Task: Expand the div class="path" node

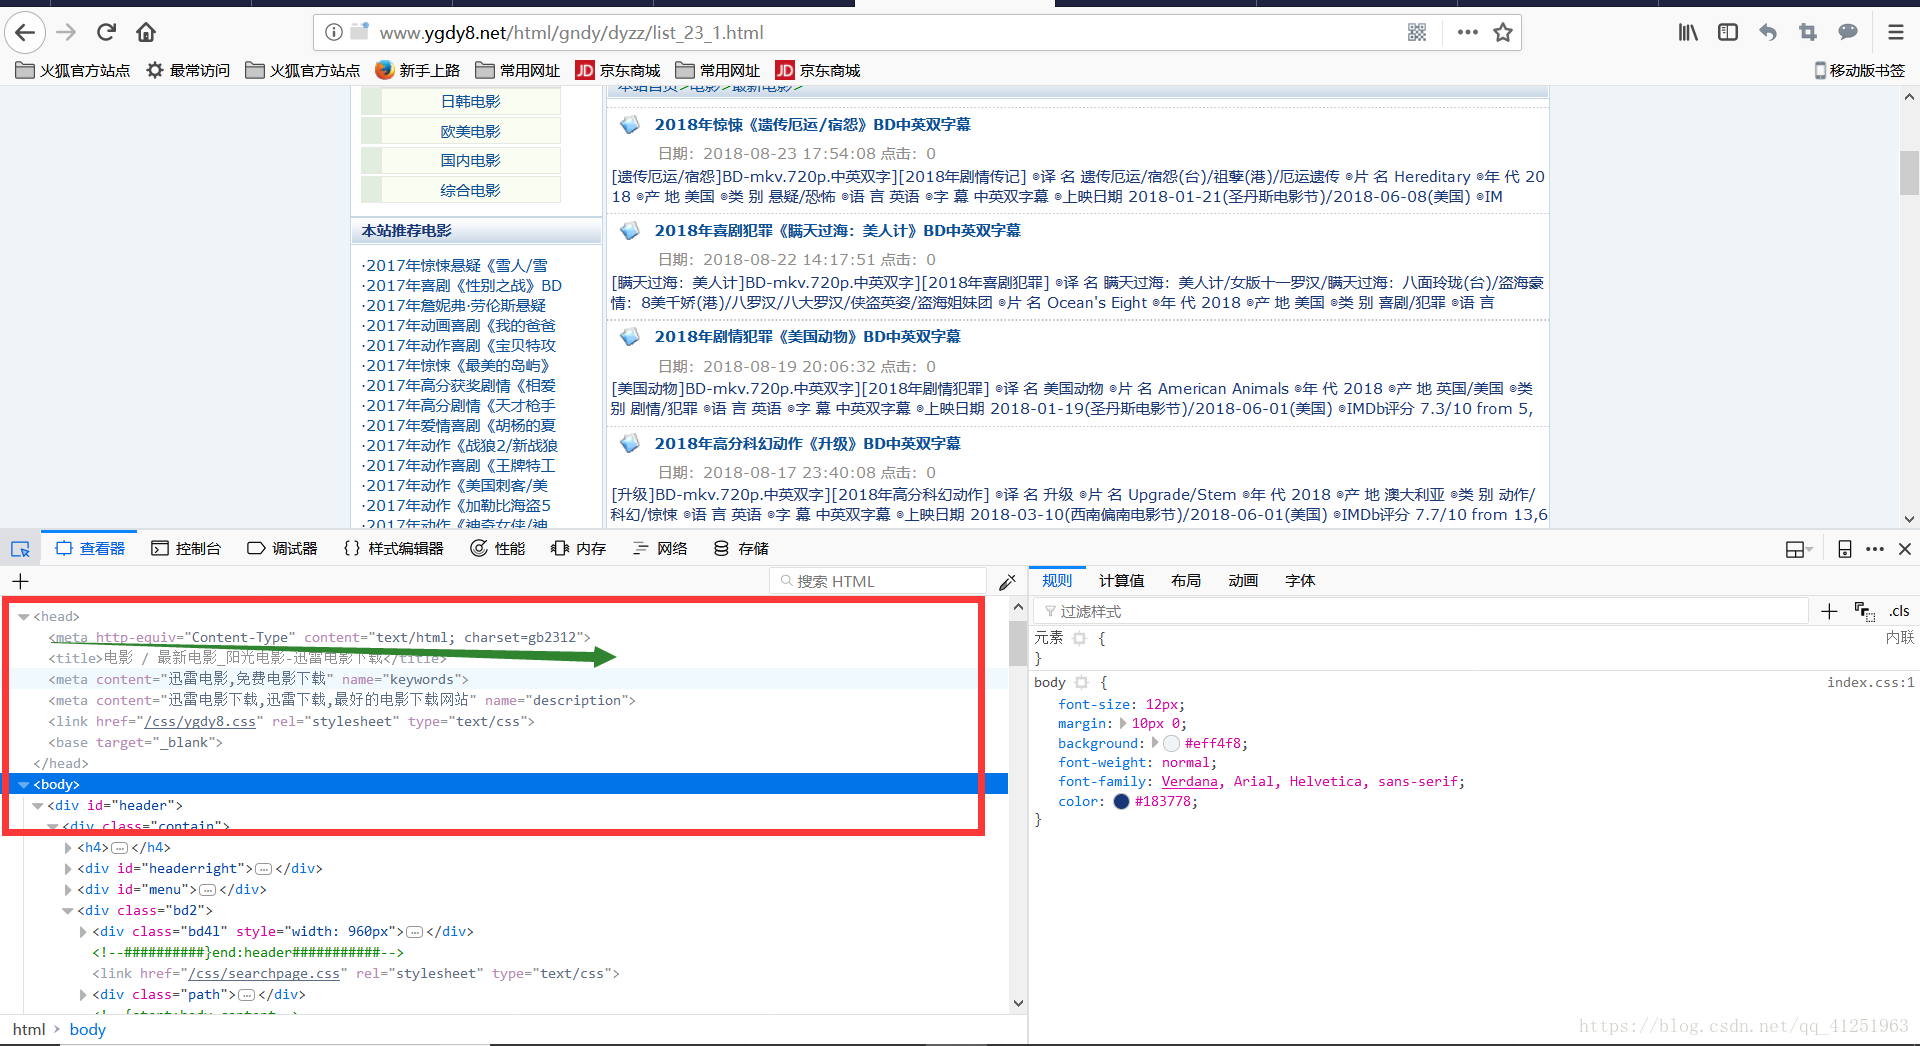Action: (83, 995)
